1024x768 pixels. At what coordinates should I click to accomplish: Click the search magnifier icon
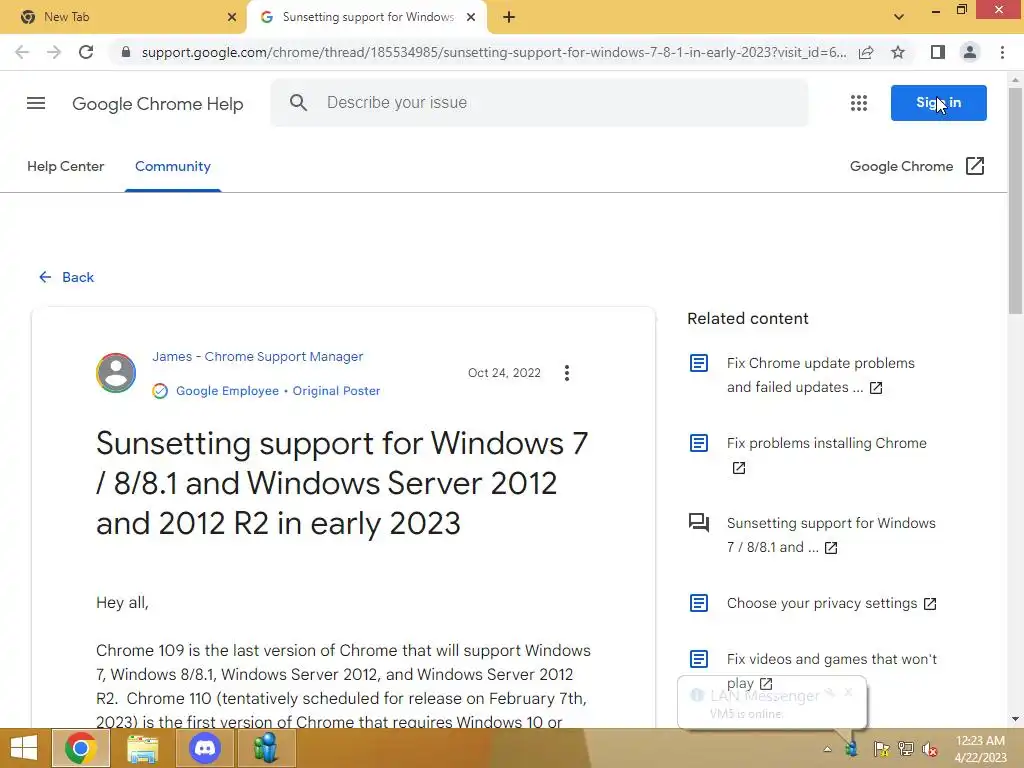pos(298,103)
